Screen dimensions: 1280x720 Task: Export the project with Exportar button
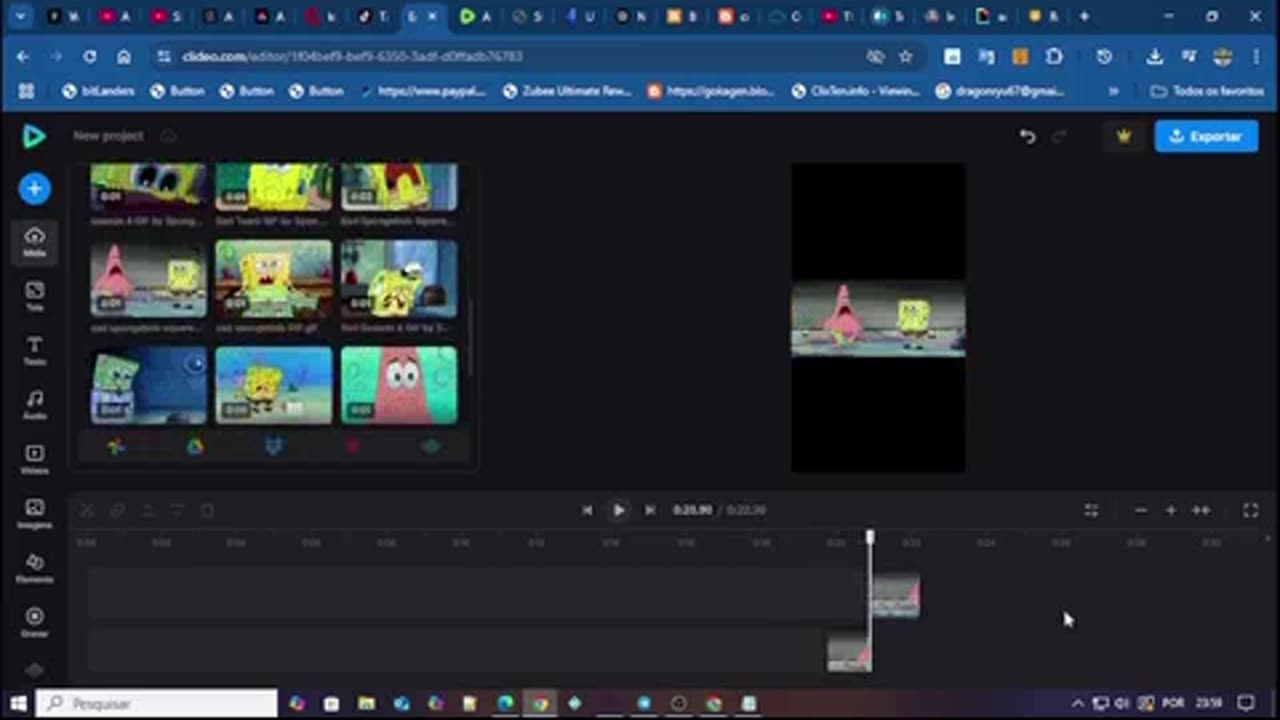(x=1206, y=136)
